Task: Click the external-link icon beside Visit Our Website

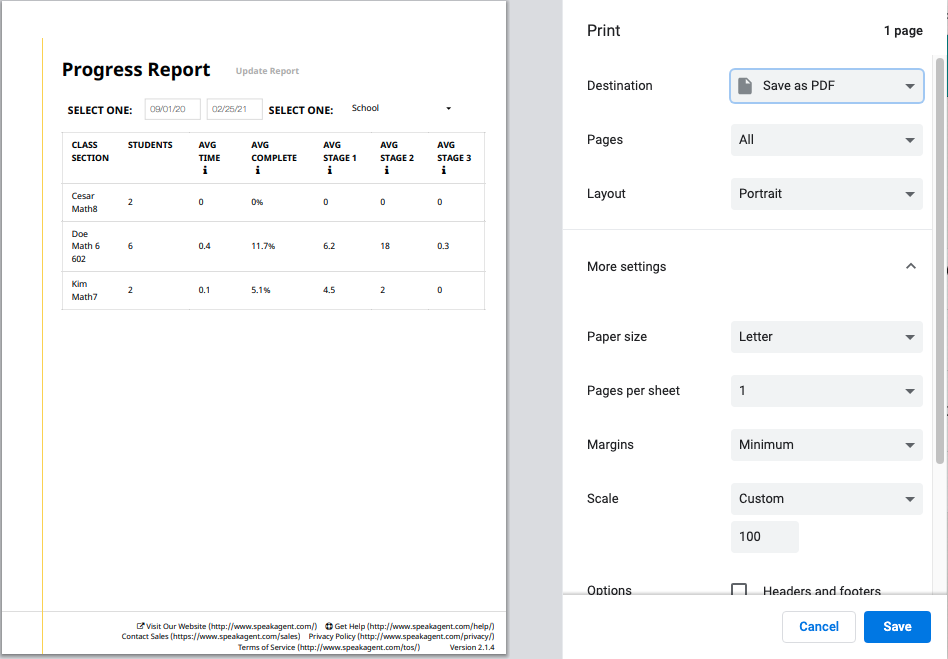Action: [140, 624]
